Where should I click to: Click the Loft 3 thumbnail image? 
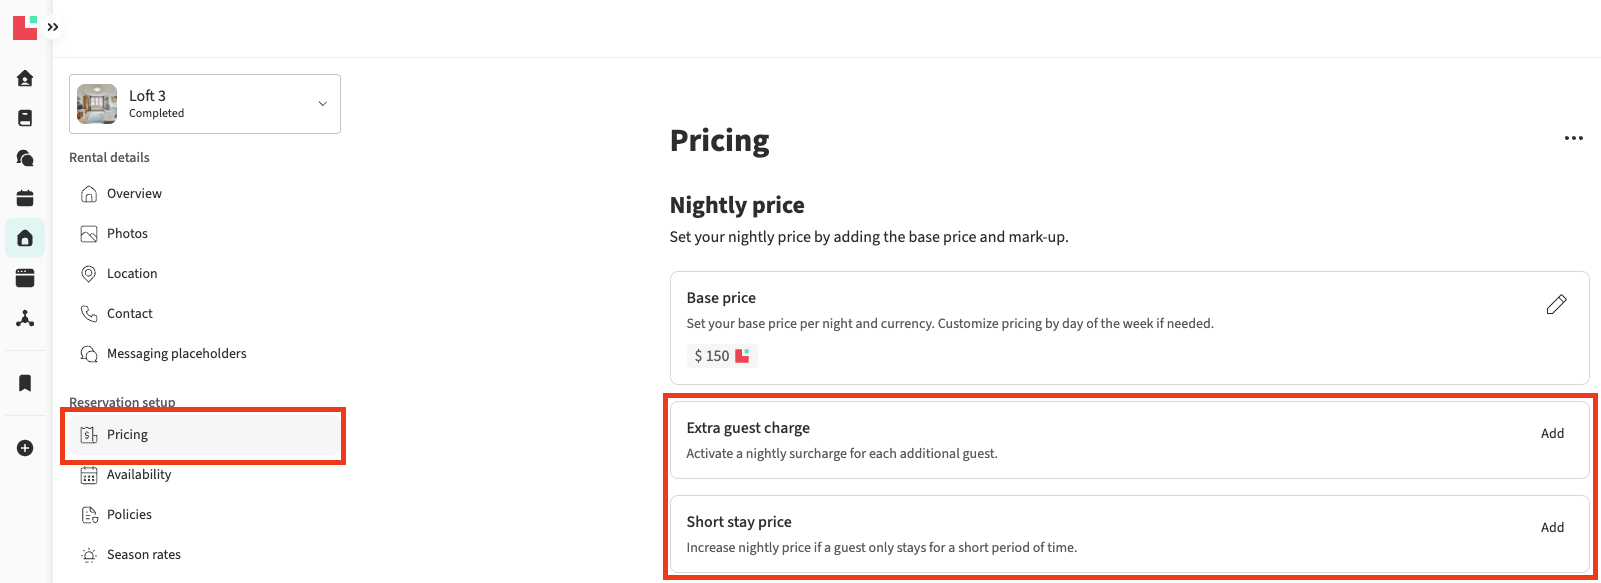(x=97, y=104)
